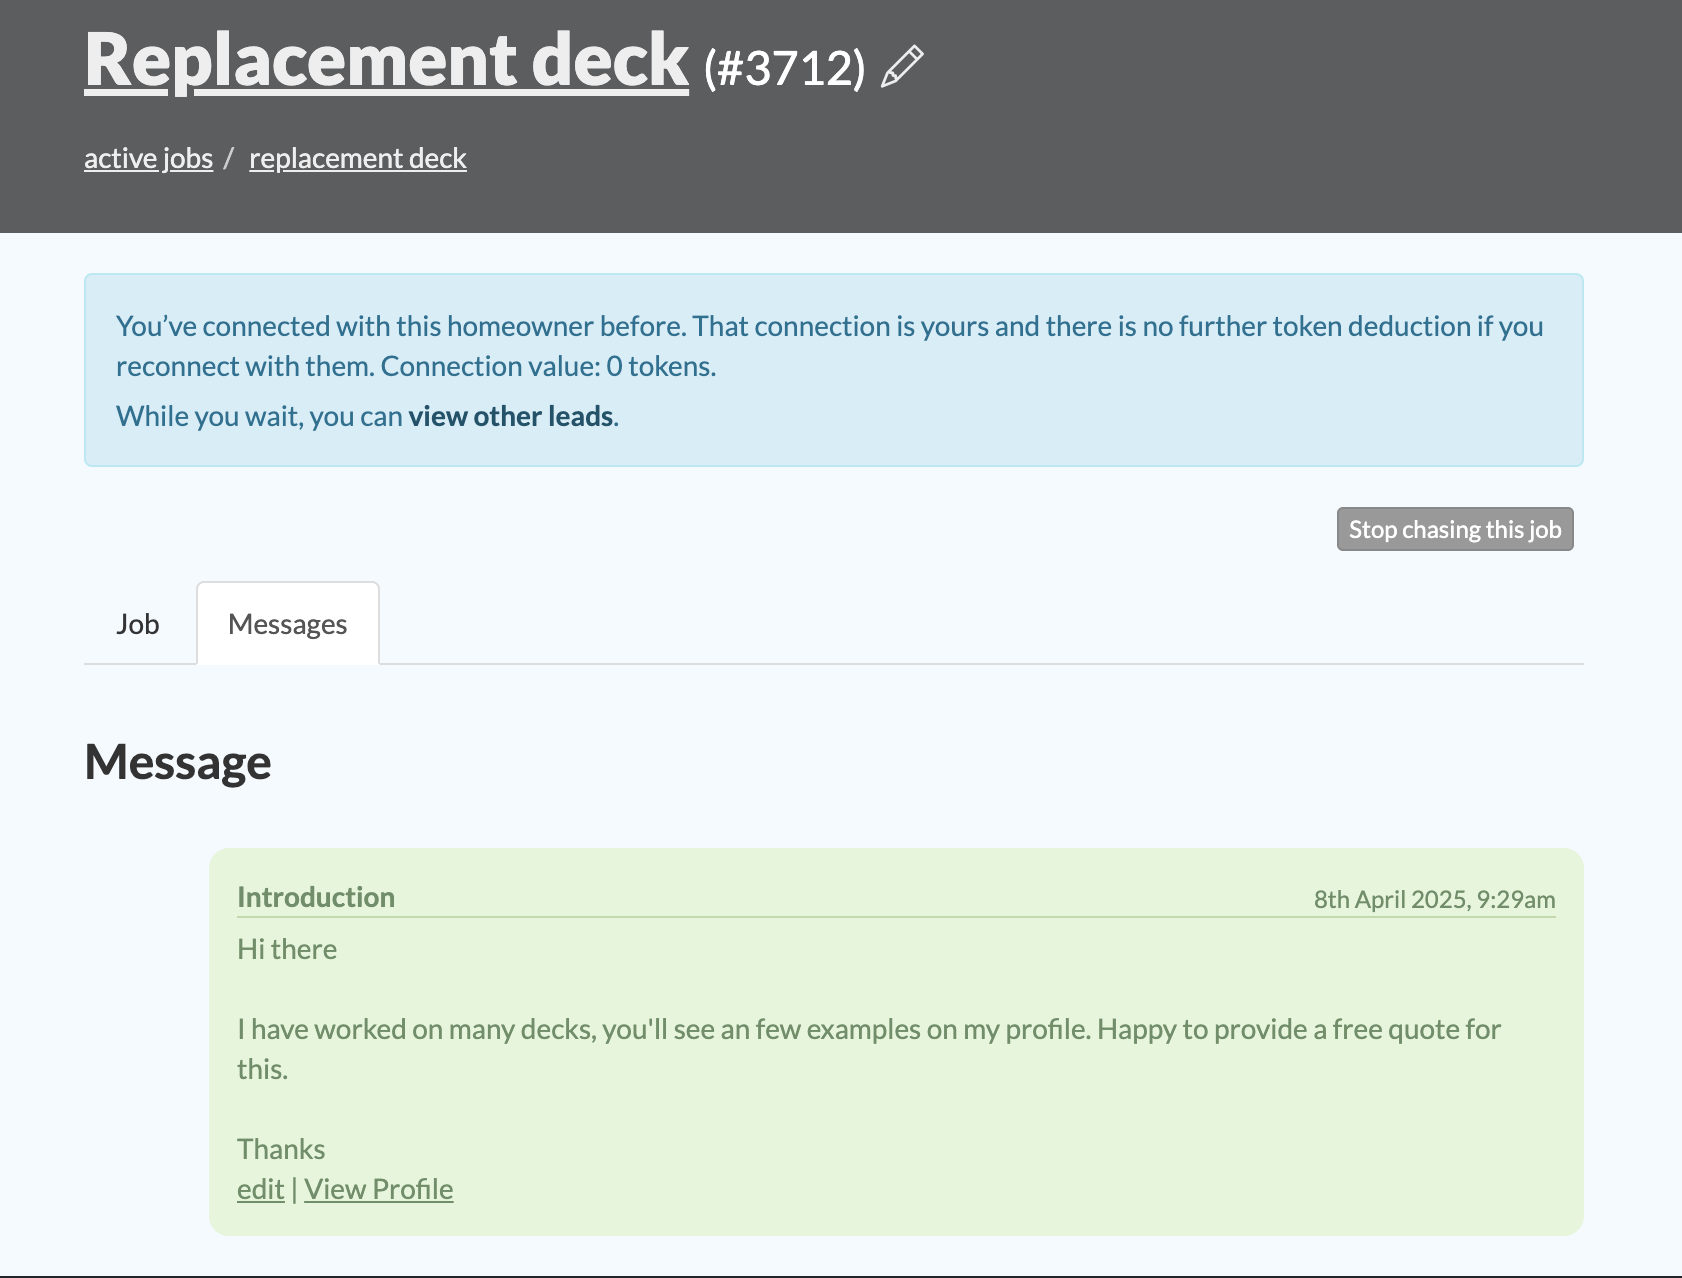Click the Connection value 0 tokens text
Screen dimensions: 1682x1278
point(548,366)
